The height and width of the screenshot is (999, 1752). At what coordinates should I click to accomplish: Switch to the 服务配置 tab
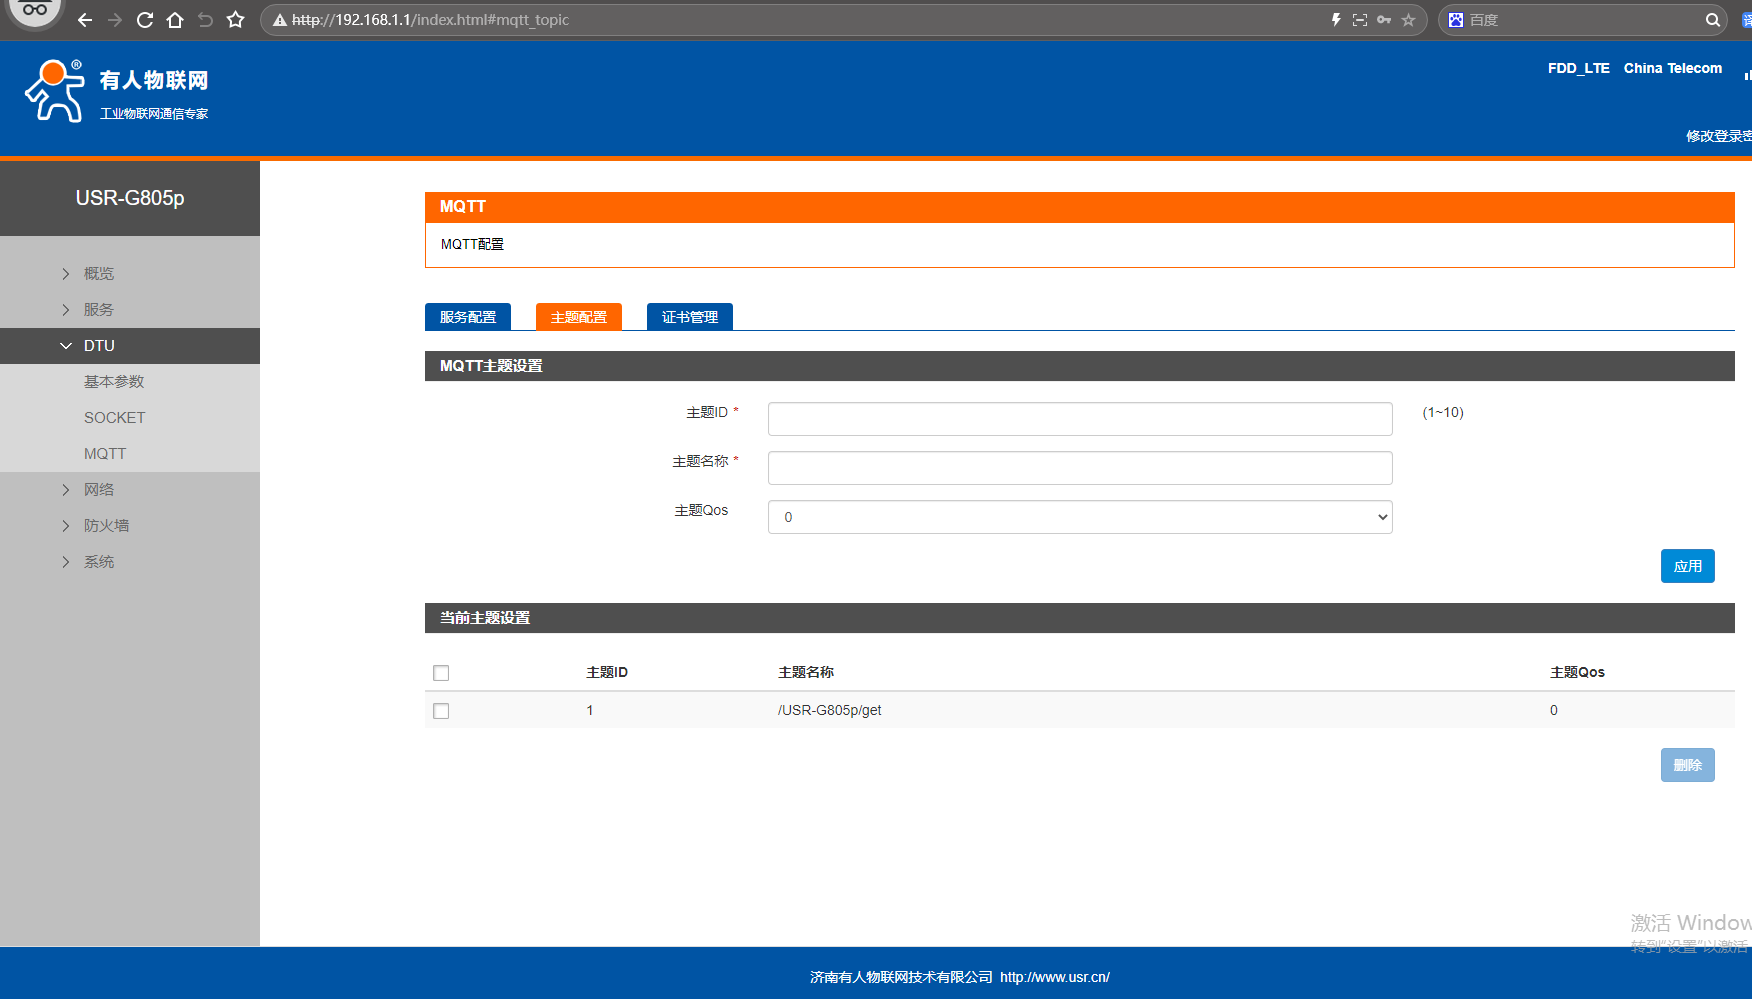tap(467, 317)
